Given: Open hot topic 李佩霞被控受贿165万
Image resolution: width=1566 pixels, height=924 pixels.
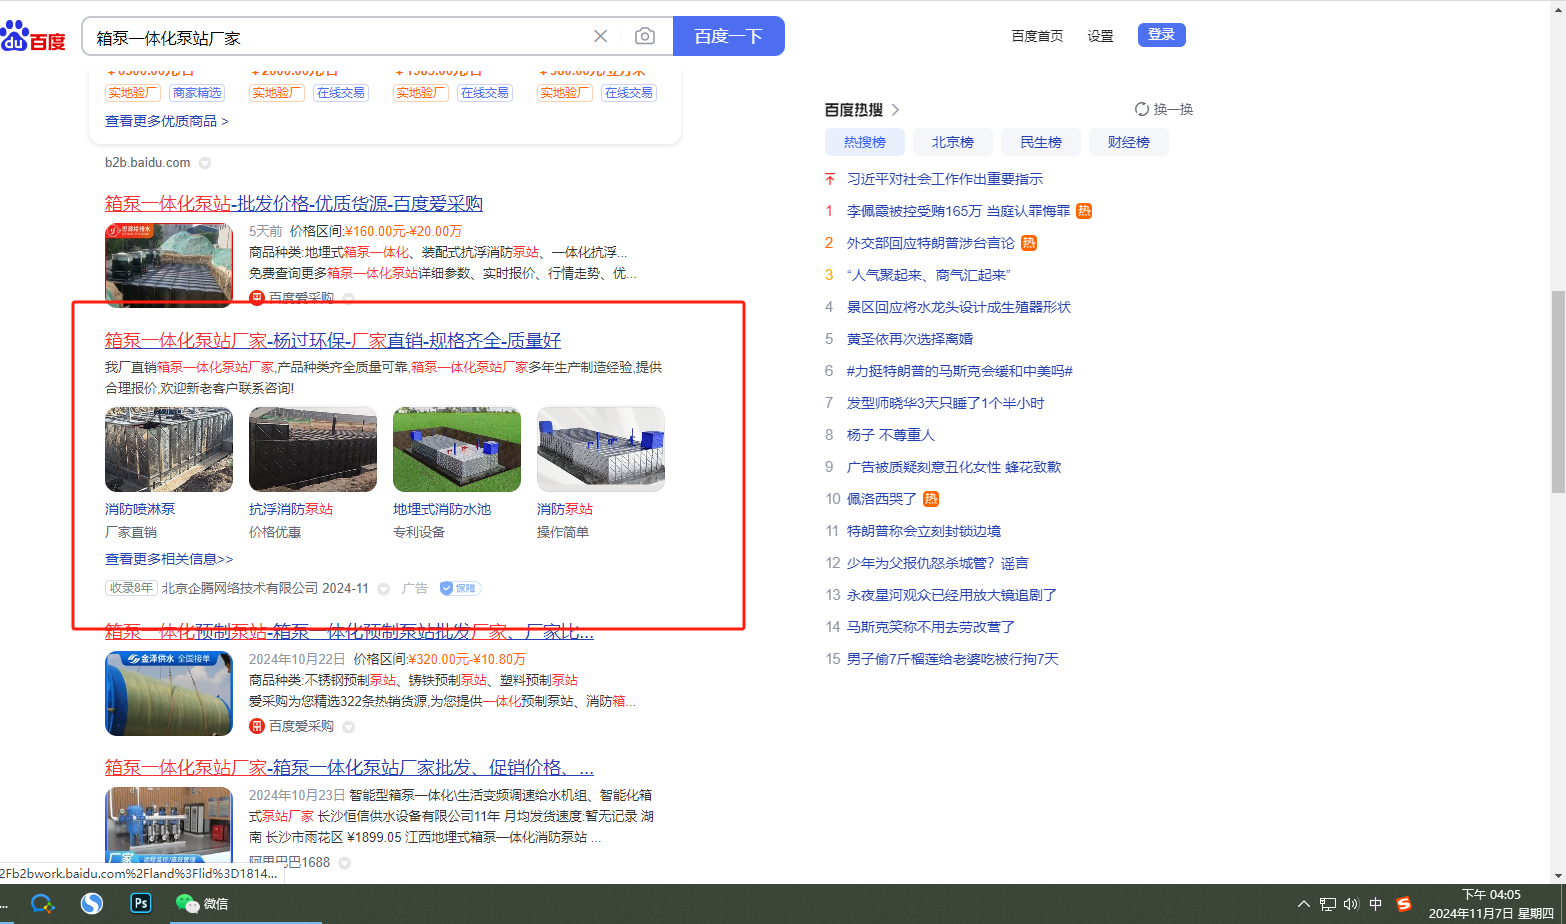Looking at the screenshot, I should (958, 211).
